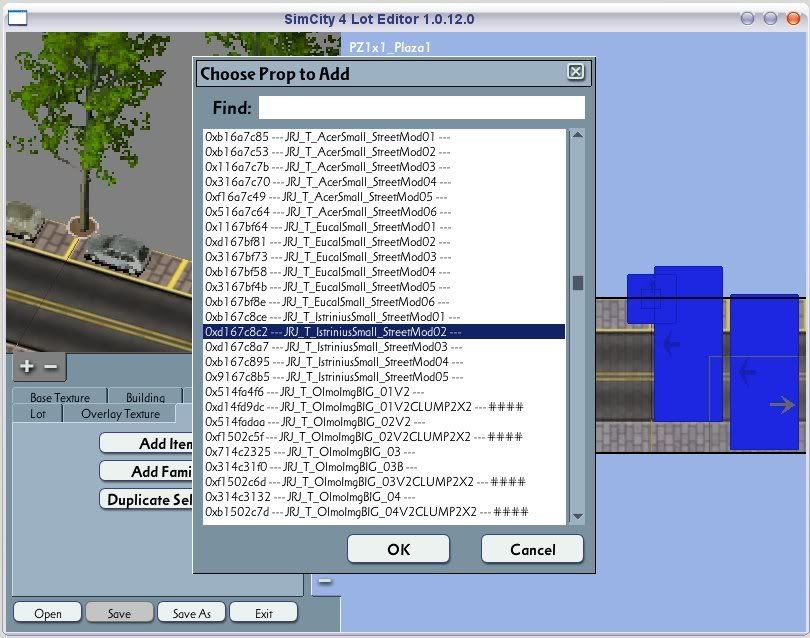Viewport: 810px width, 638px height.
Task: Select JRJ_T_AcerSmall_StreetMod03 prop
Action: tap(384, 167)
